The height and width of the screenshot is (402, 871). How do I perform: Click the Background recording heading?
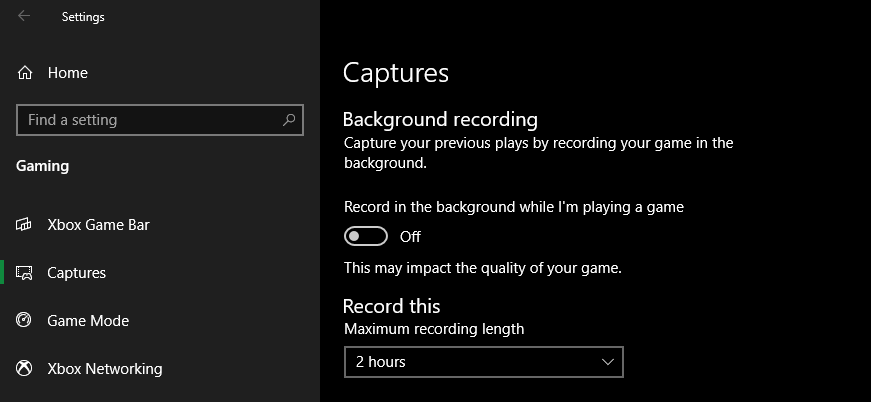click(x=440, y=119)
